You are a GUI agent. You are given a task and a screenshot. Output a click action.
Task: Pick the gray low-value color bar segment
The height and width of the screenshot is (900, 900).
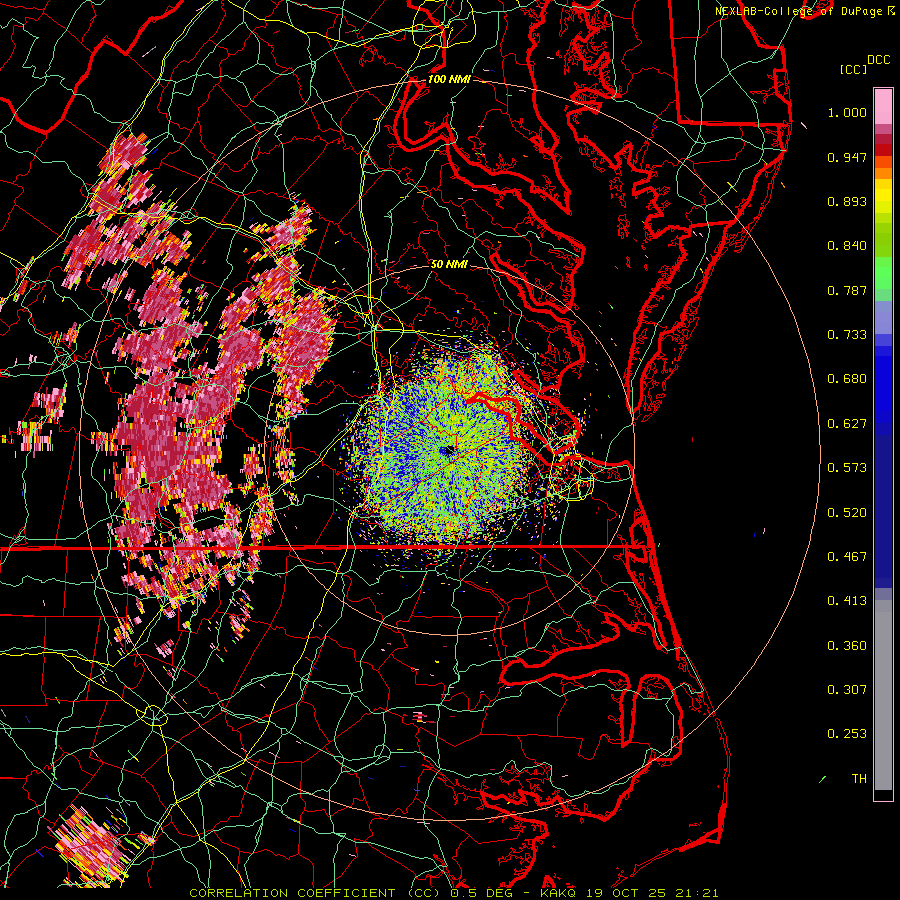[x=883, y=695]
